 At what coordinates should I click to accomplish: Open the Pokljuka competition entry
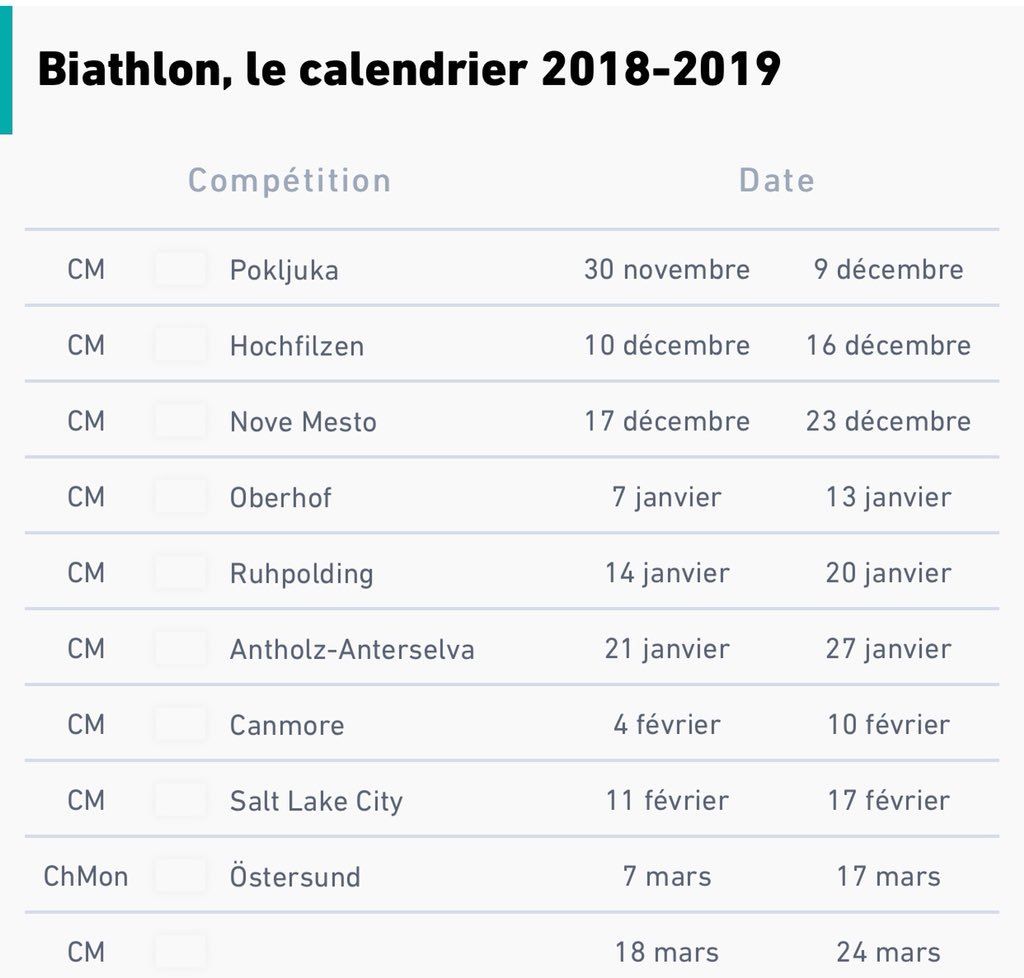(x=284, y=270)
